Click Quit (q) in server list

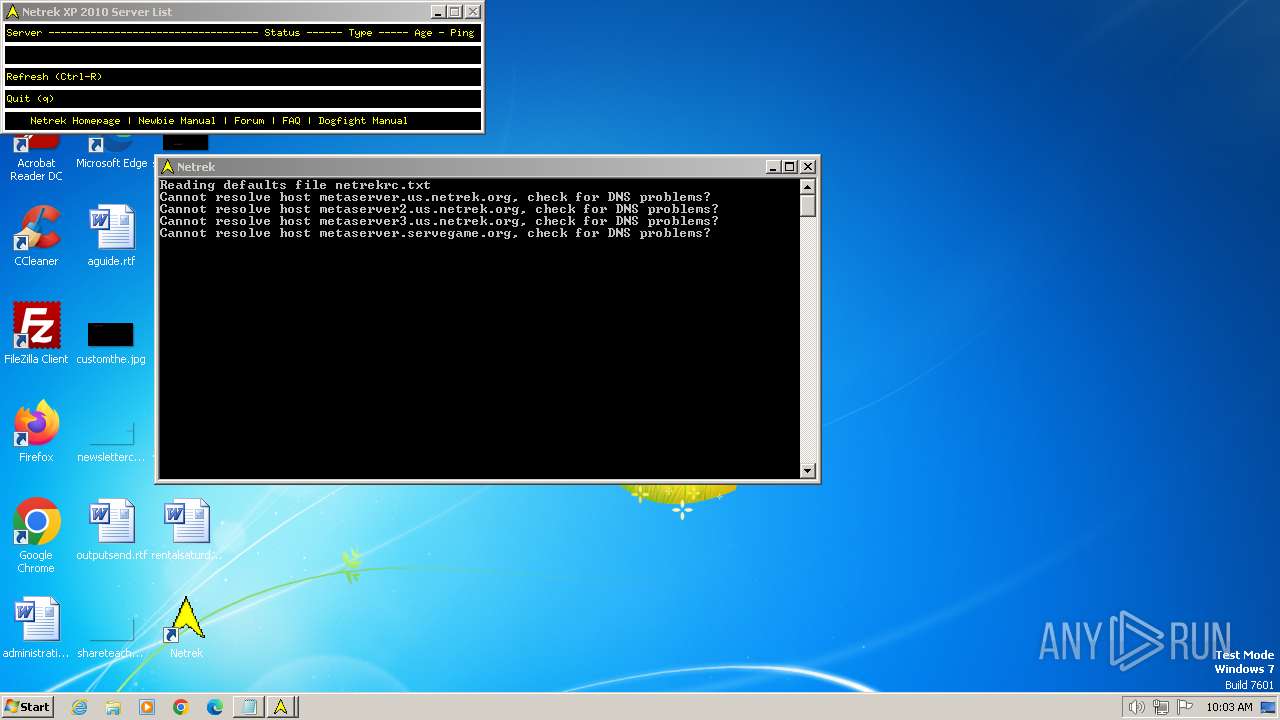click(243, 99)
